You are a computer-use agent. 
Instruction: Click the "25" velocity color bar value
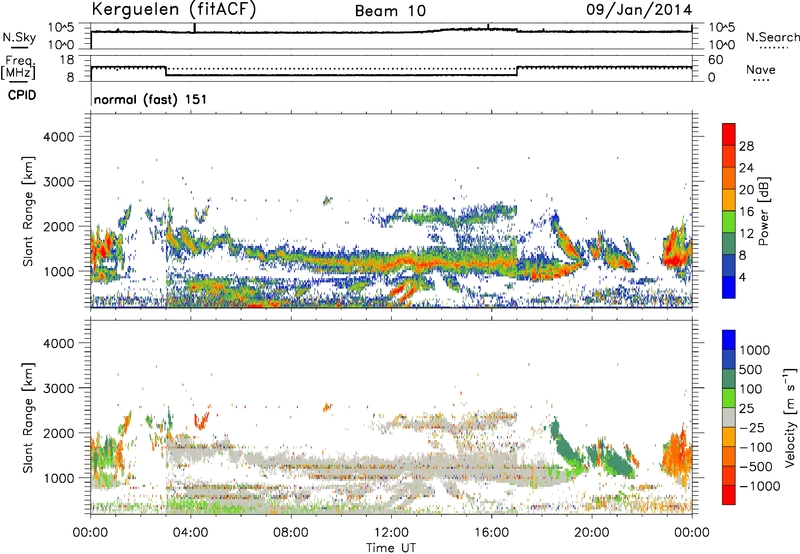[x=746, y=409]
